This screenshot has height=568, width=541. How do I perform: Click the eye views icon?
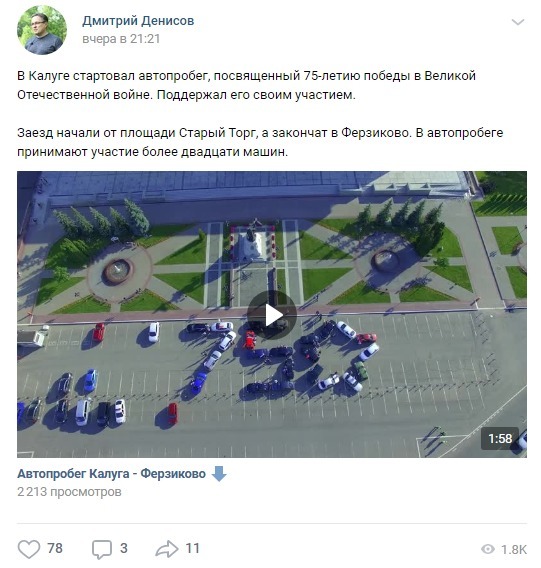[488, 550]
